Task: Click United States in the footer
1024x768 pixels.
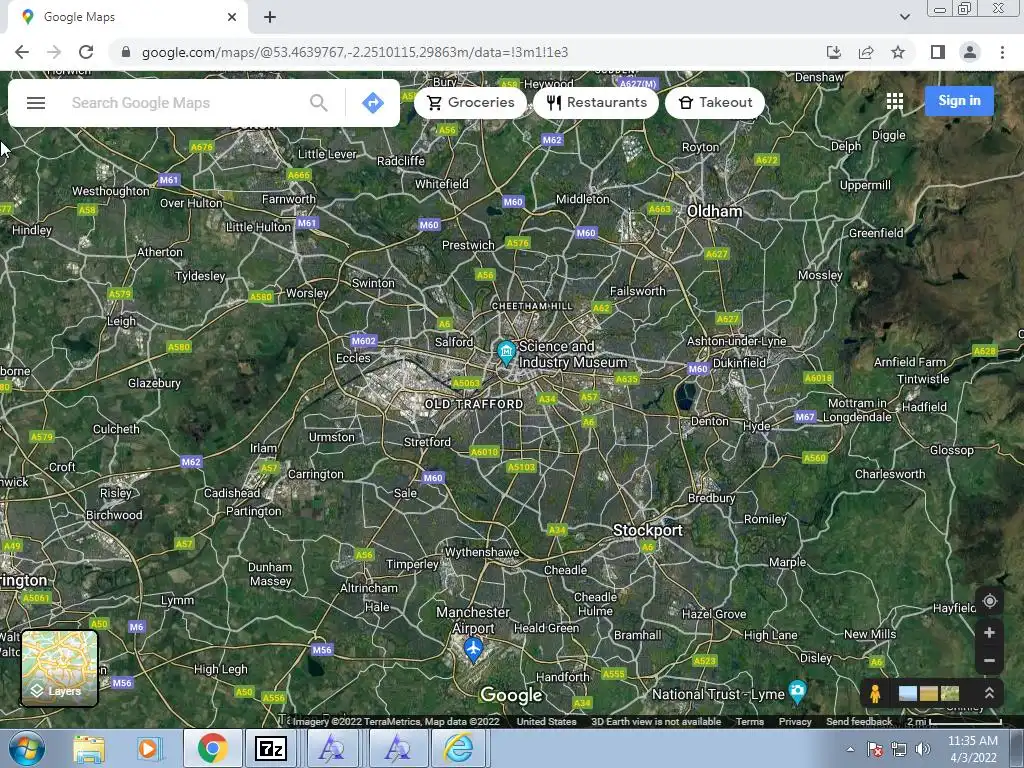Action: [547, 722]
